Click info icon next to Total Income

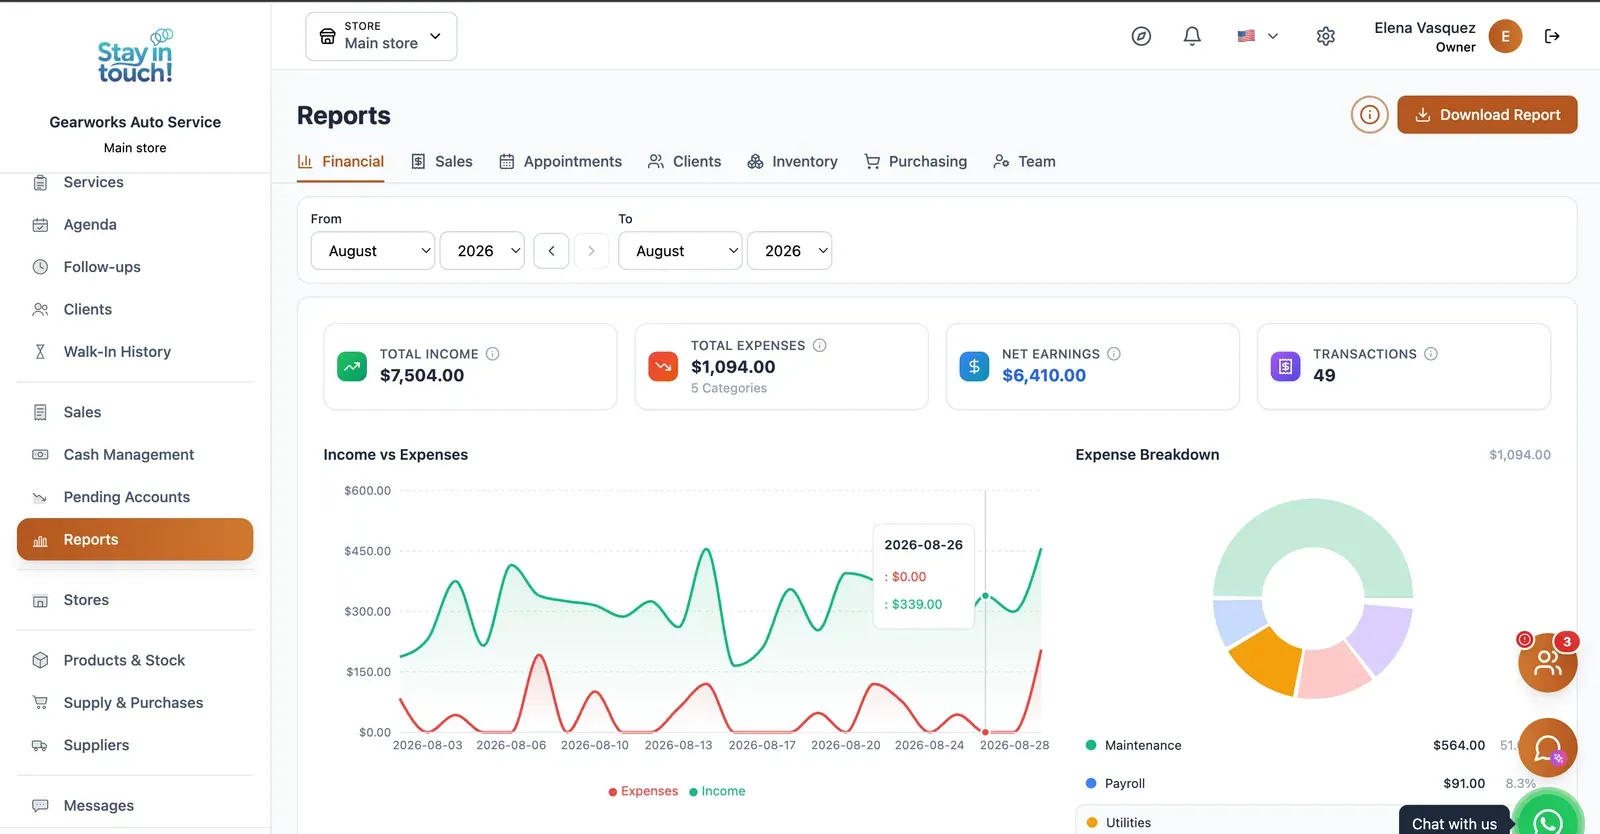[492, 354]
